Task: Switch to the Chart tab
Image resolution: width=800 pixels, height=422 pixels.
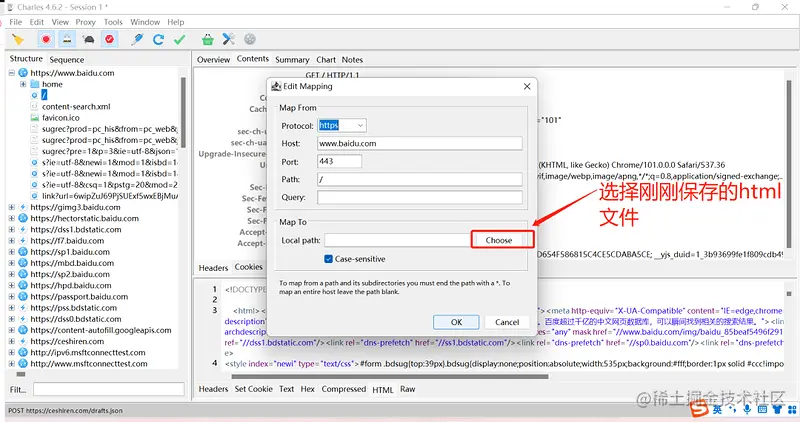Action: point(326,60)
